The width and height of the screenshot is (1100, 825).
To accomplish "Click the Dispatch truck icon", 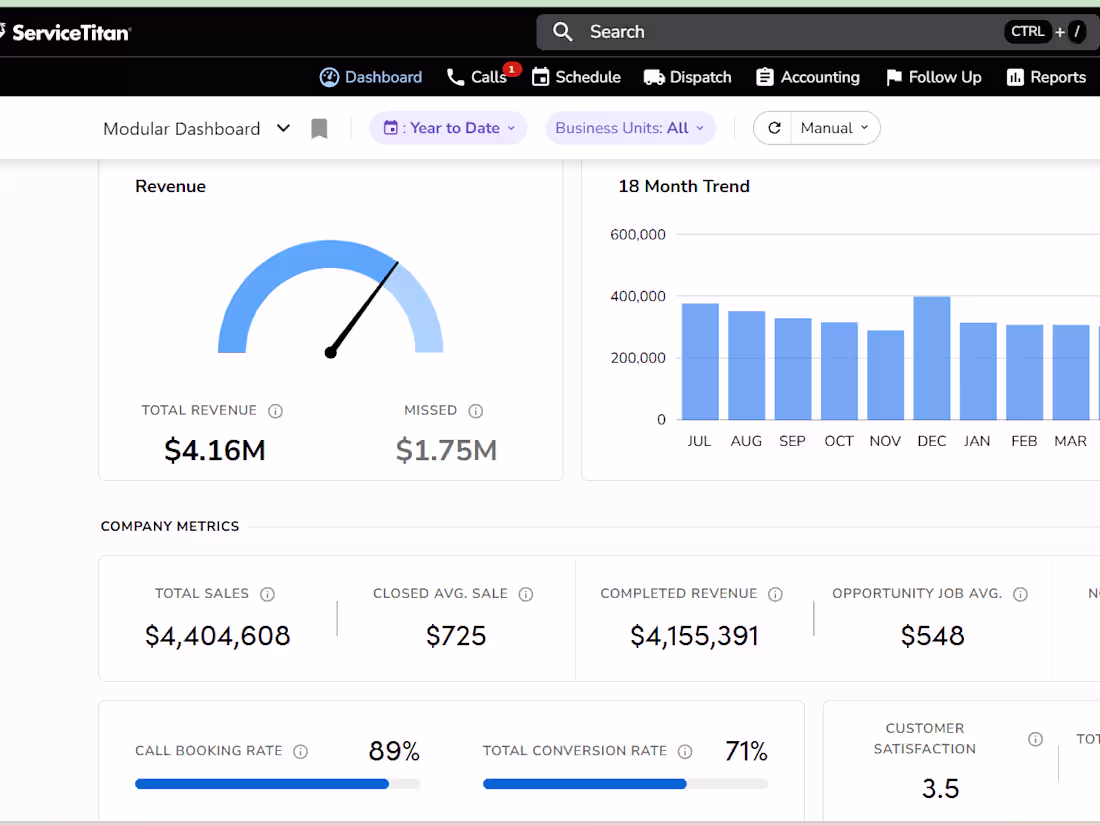I will (655, 77).
